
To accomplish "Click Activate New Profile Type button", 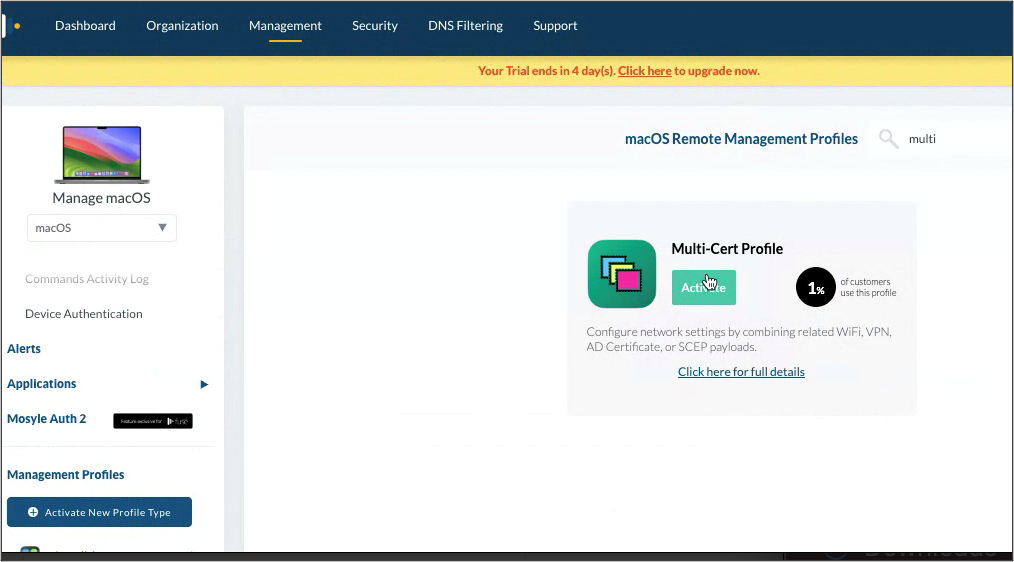I will point(99,512).
